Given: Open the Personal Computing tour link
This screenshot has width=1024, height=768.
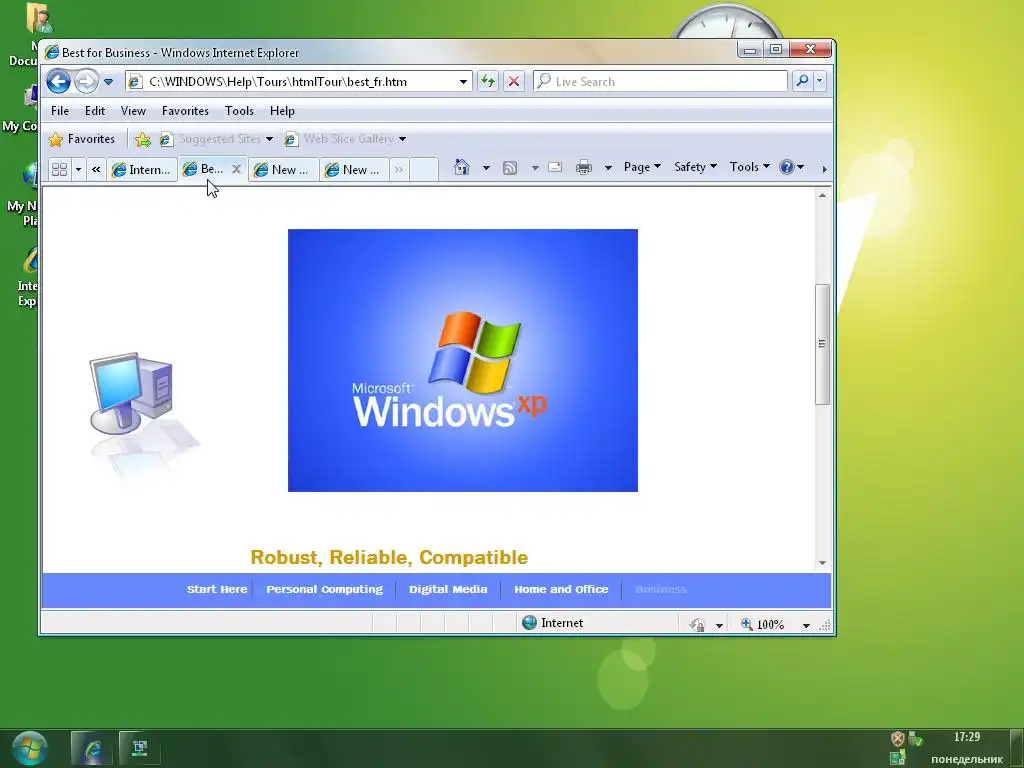Looking at the screenshot, I should tap(325, 589).
